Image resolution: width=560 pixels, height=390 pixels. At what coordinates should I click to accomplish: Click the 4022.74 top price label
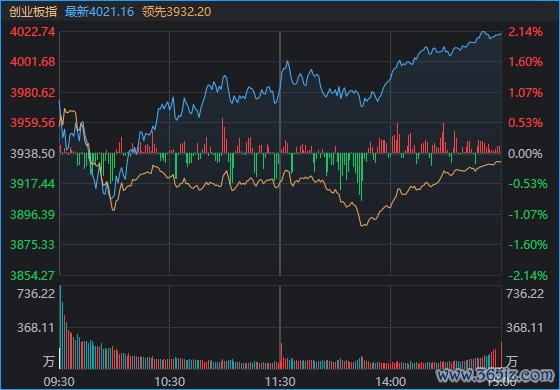click(32, 32)
